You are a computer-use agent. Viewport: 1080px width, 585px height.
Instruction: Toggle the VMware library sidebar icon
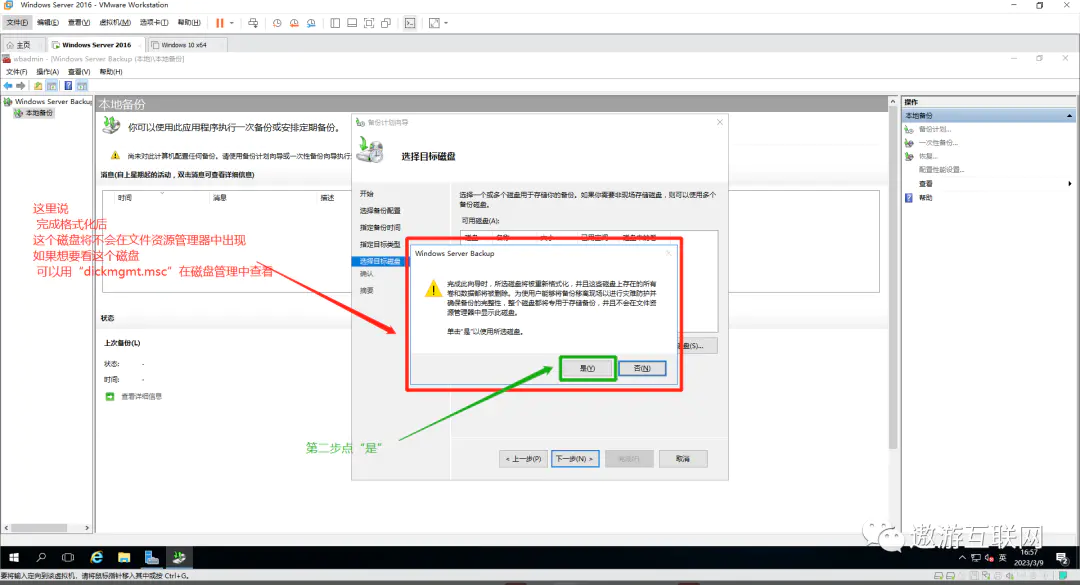[x=335, y=23]
